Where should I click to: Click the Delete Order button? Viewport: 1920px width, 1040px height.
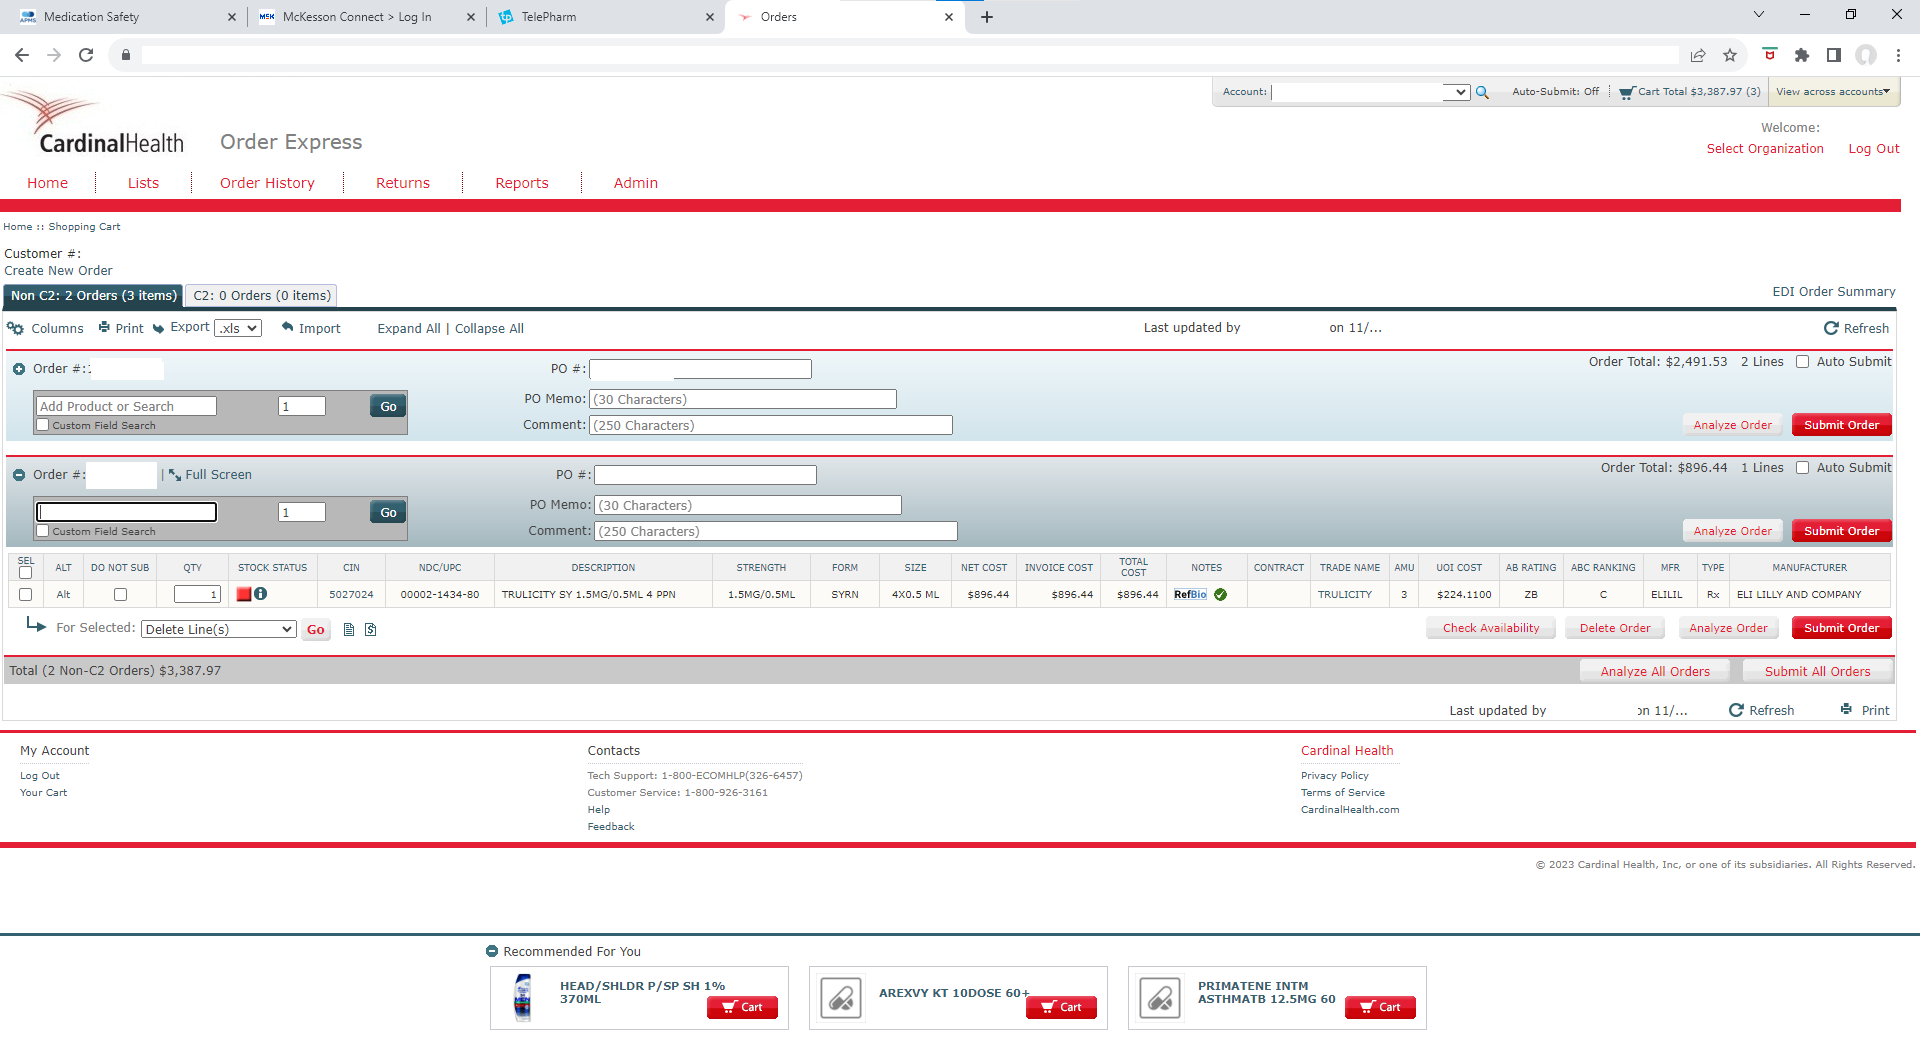[x=1615, y=628]
